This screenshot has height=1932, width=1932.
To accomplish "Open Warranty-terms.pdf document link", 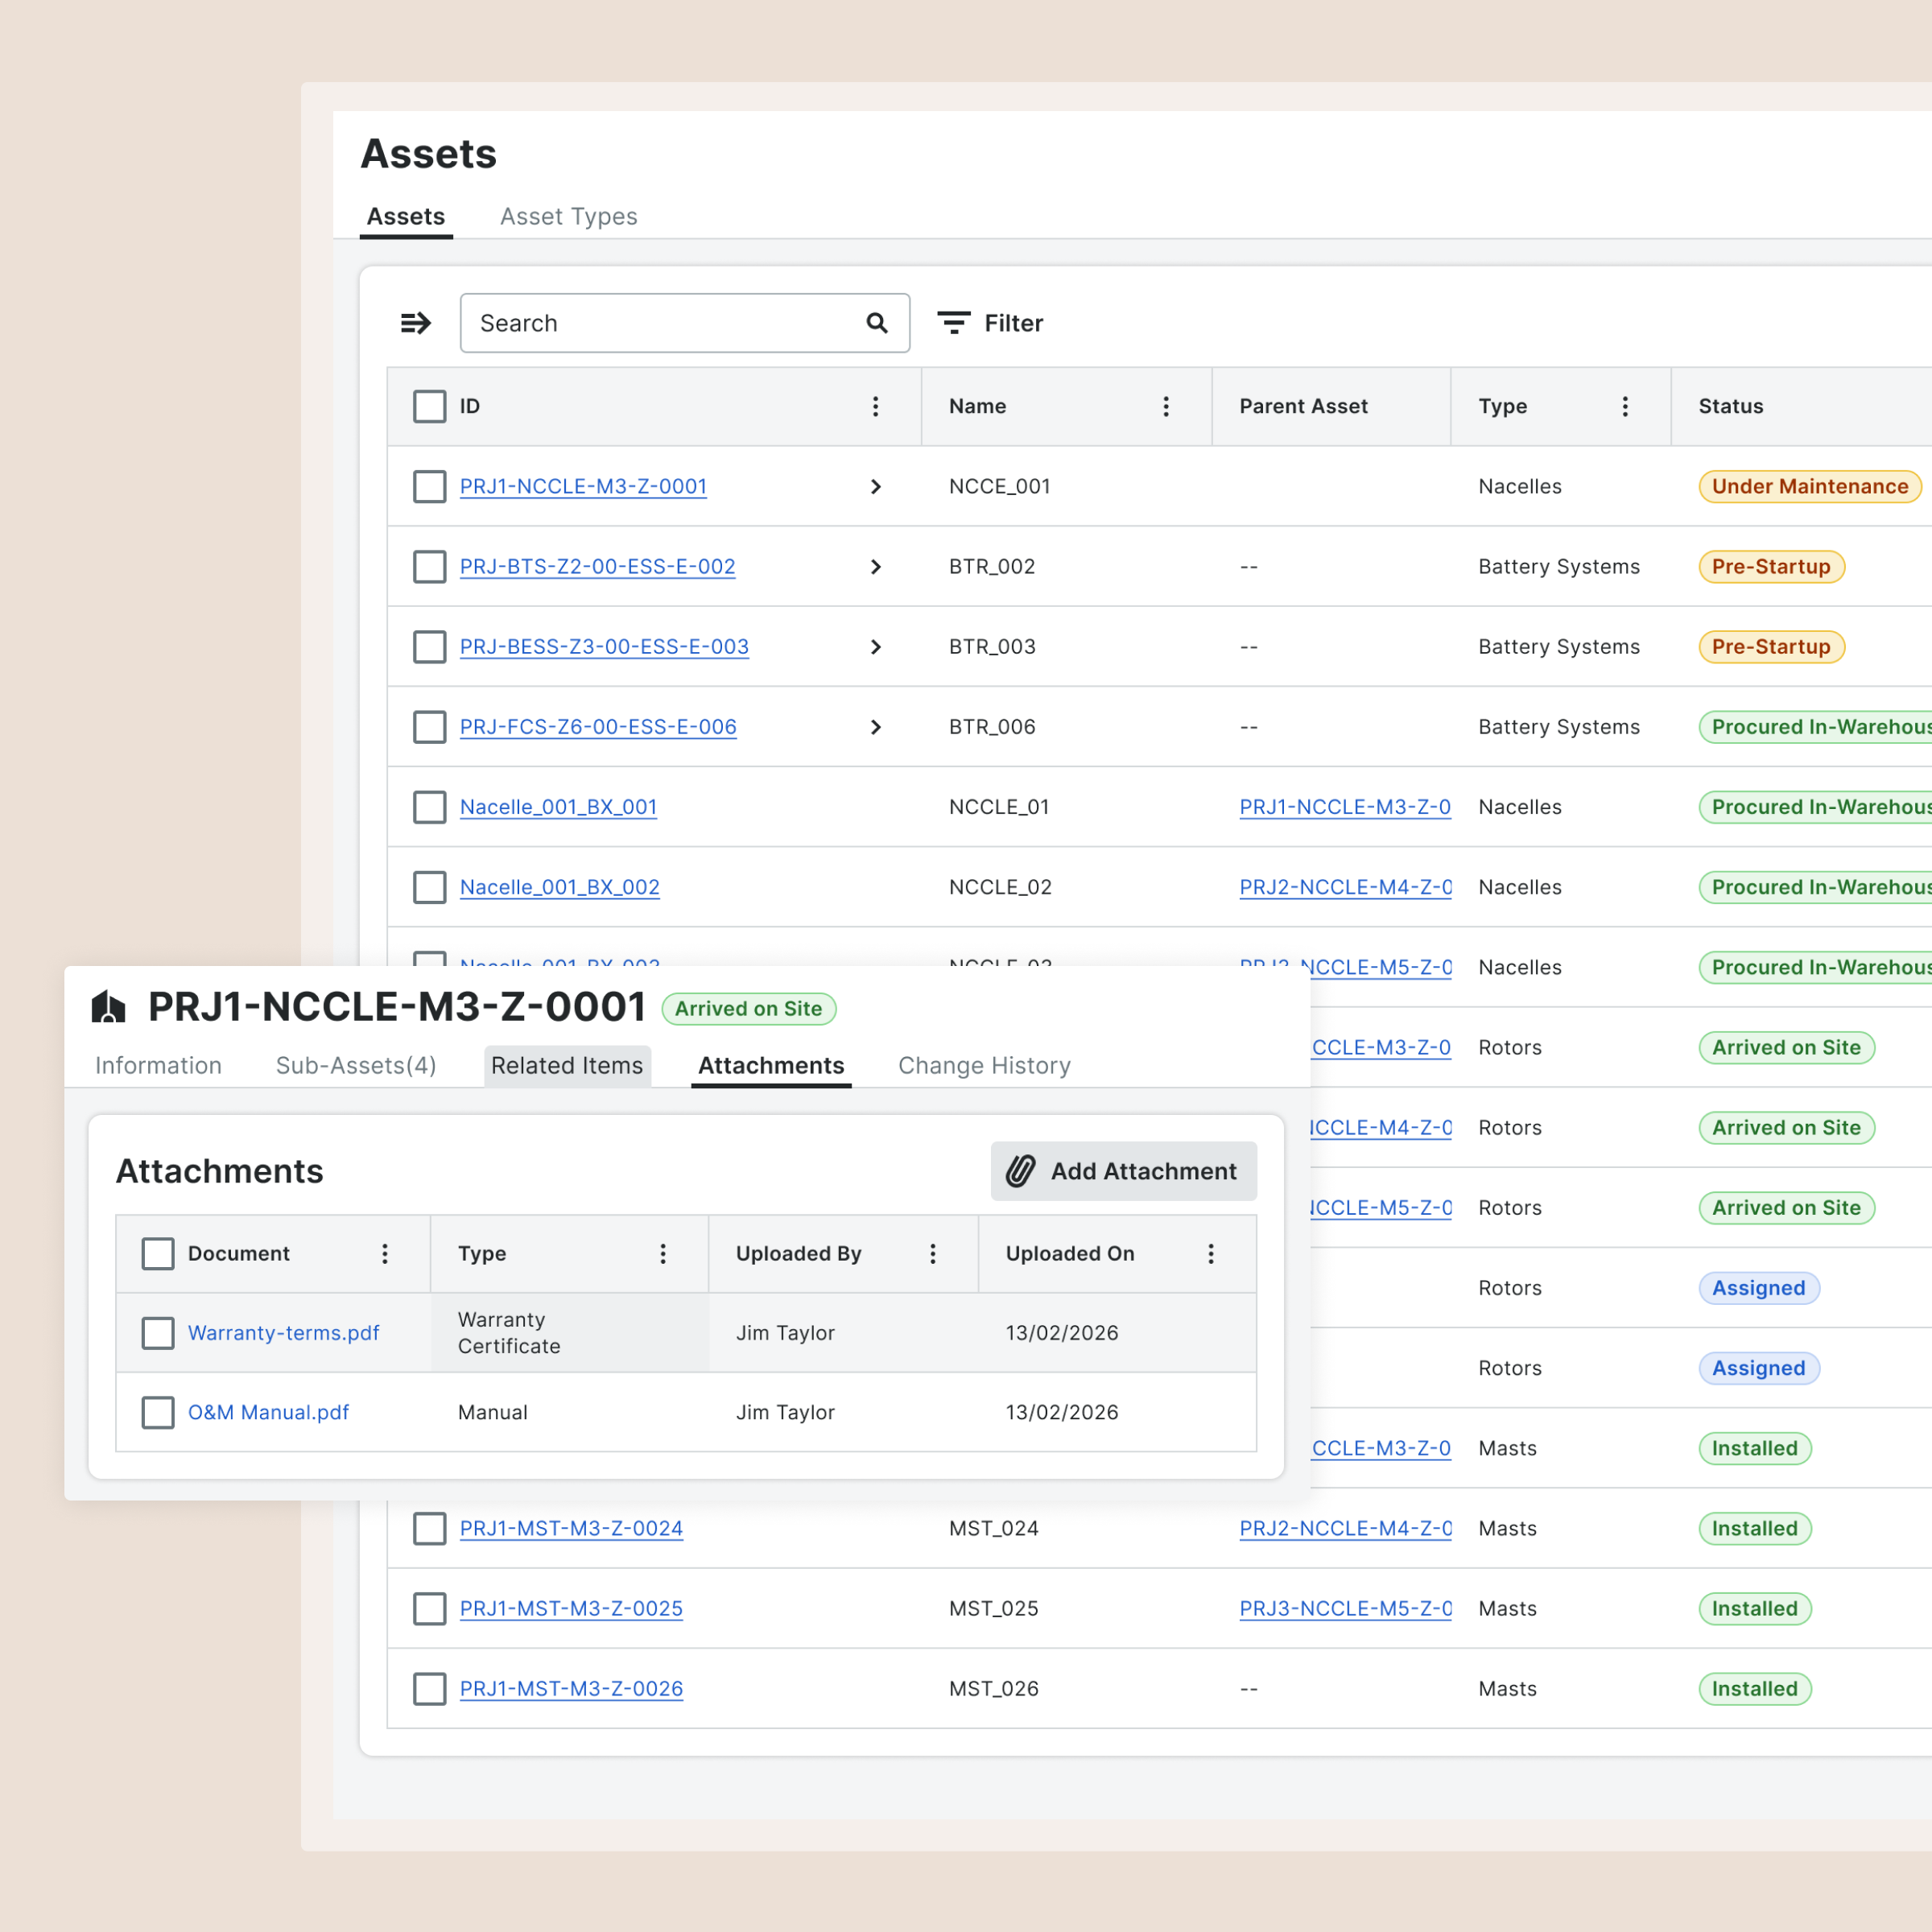I will (x=284, y=1333).
